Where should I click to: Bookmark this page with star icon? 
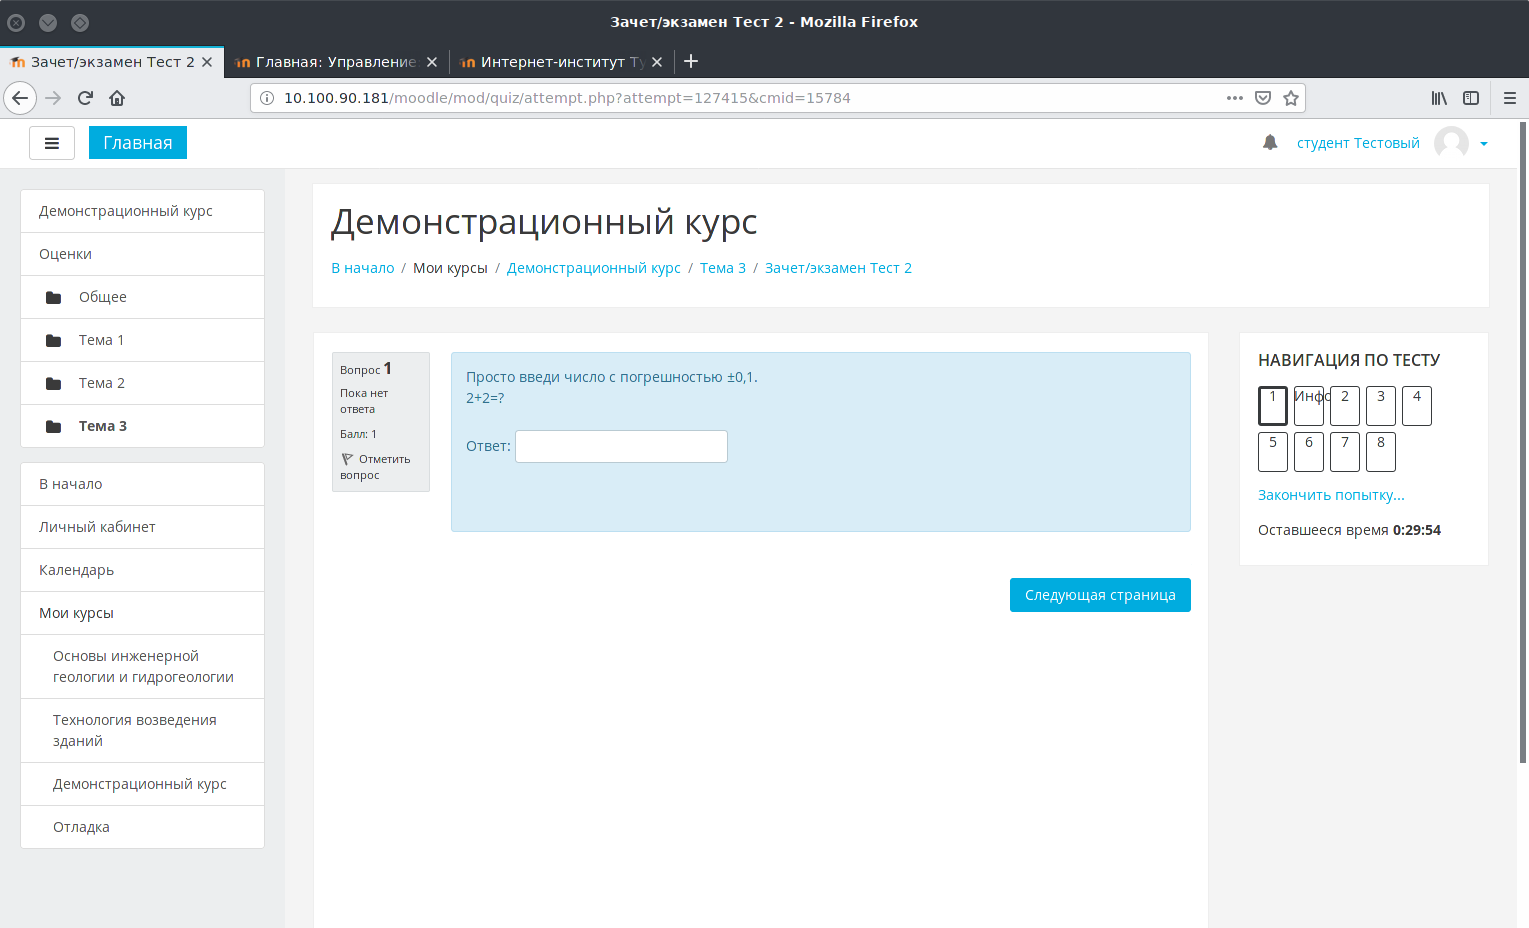tap(1291, 98)
